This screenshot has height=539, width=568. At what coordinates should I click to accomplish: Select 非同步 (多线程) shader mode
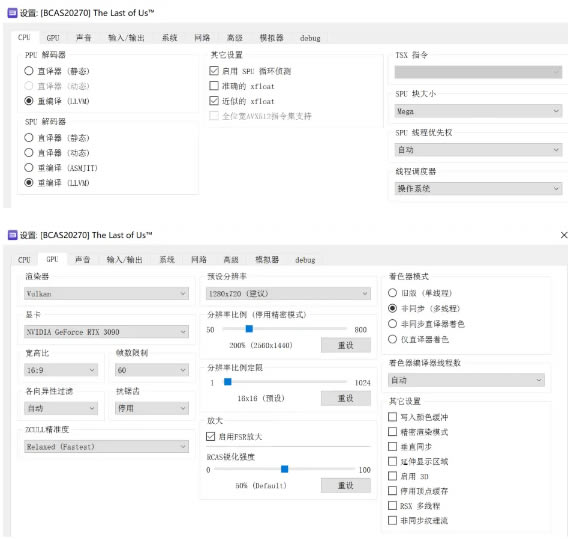[x=392, y=308]
